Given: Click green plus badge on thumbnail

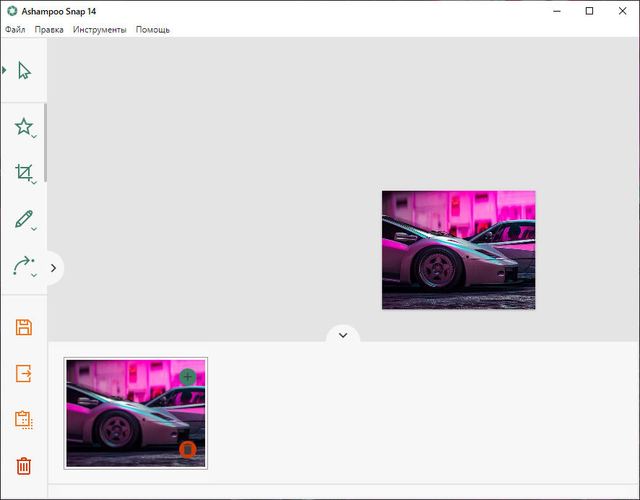Looking at the screenshot, I should tap(188, 377).
